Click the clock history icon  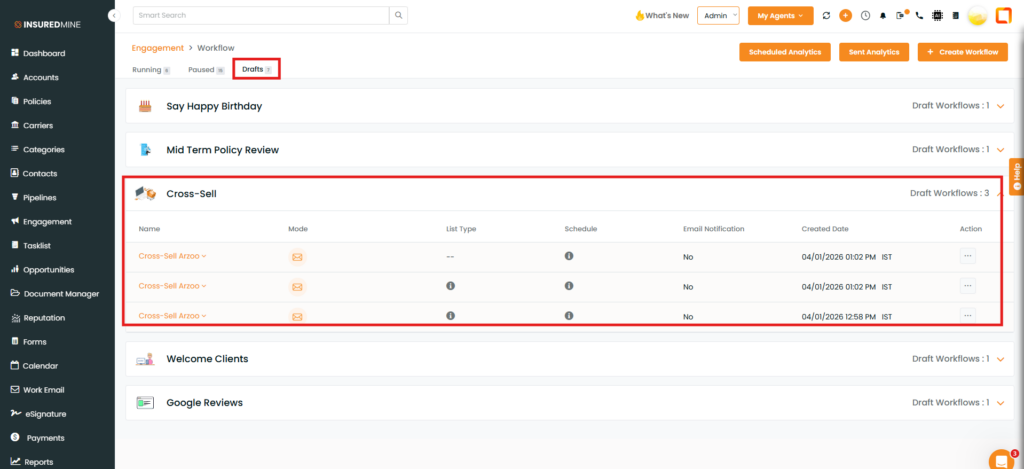pos(865,16)
